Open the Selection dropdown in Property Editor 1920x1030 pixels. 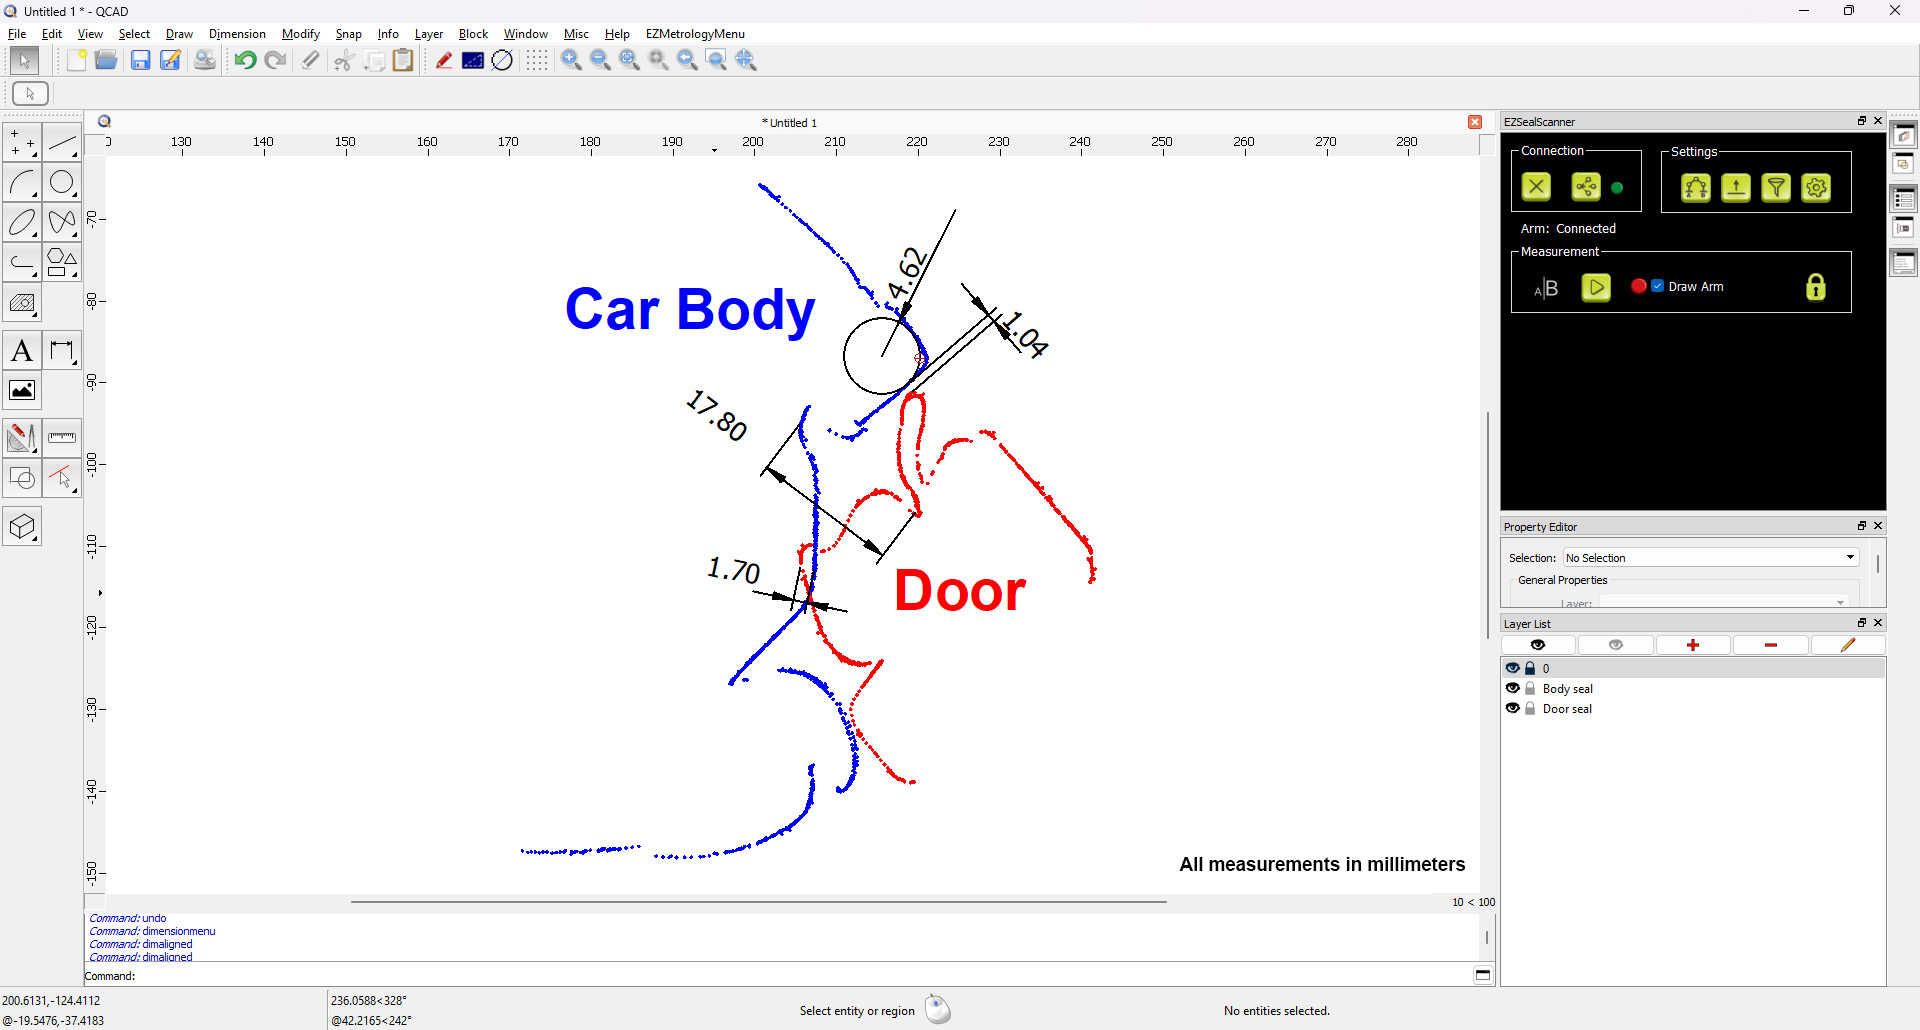(x=1851, y=557)
